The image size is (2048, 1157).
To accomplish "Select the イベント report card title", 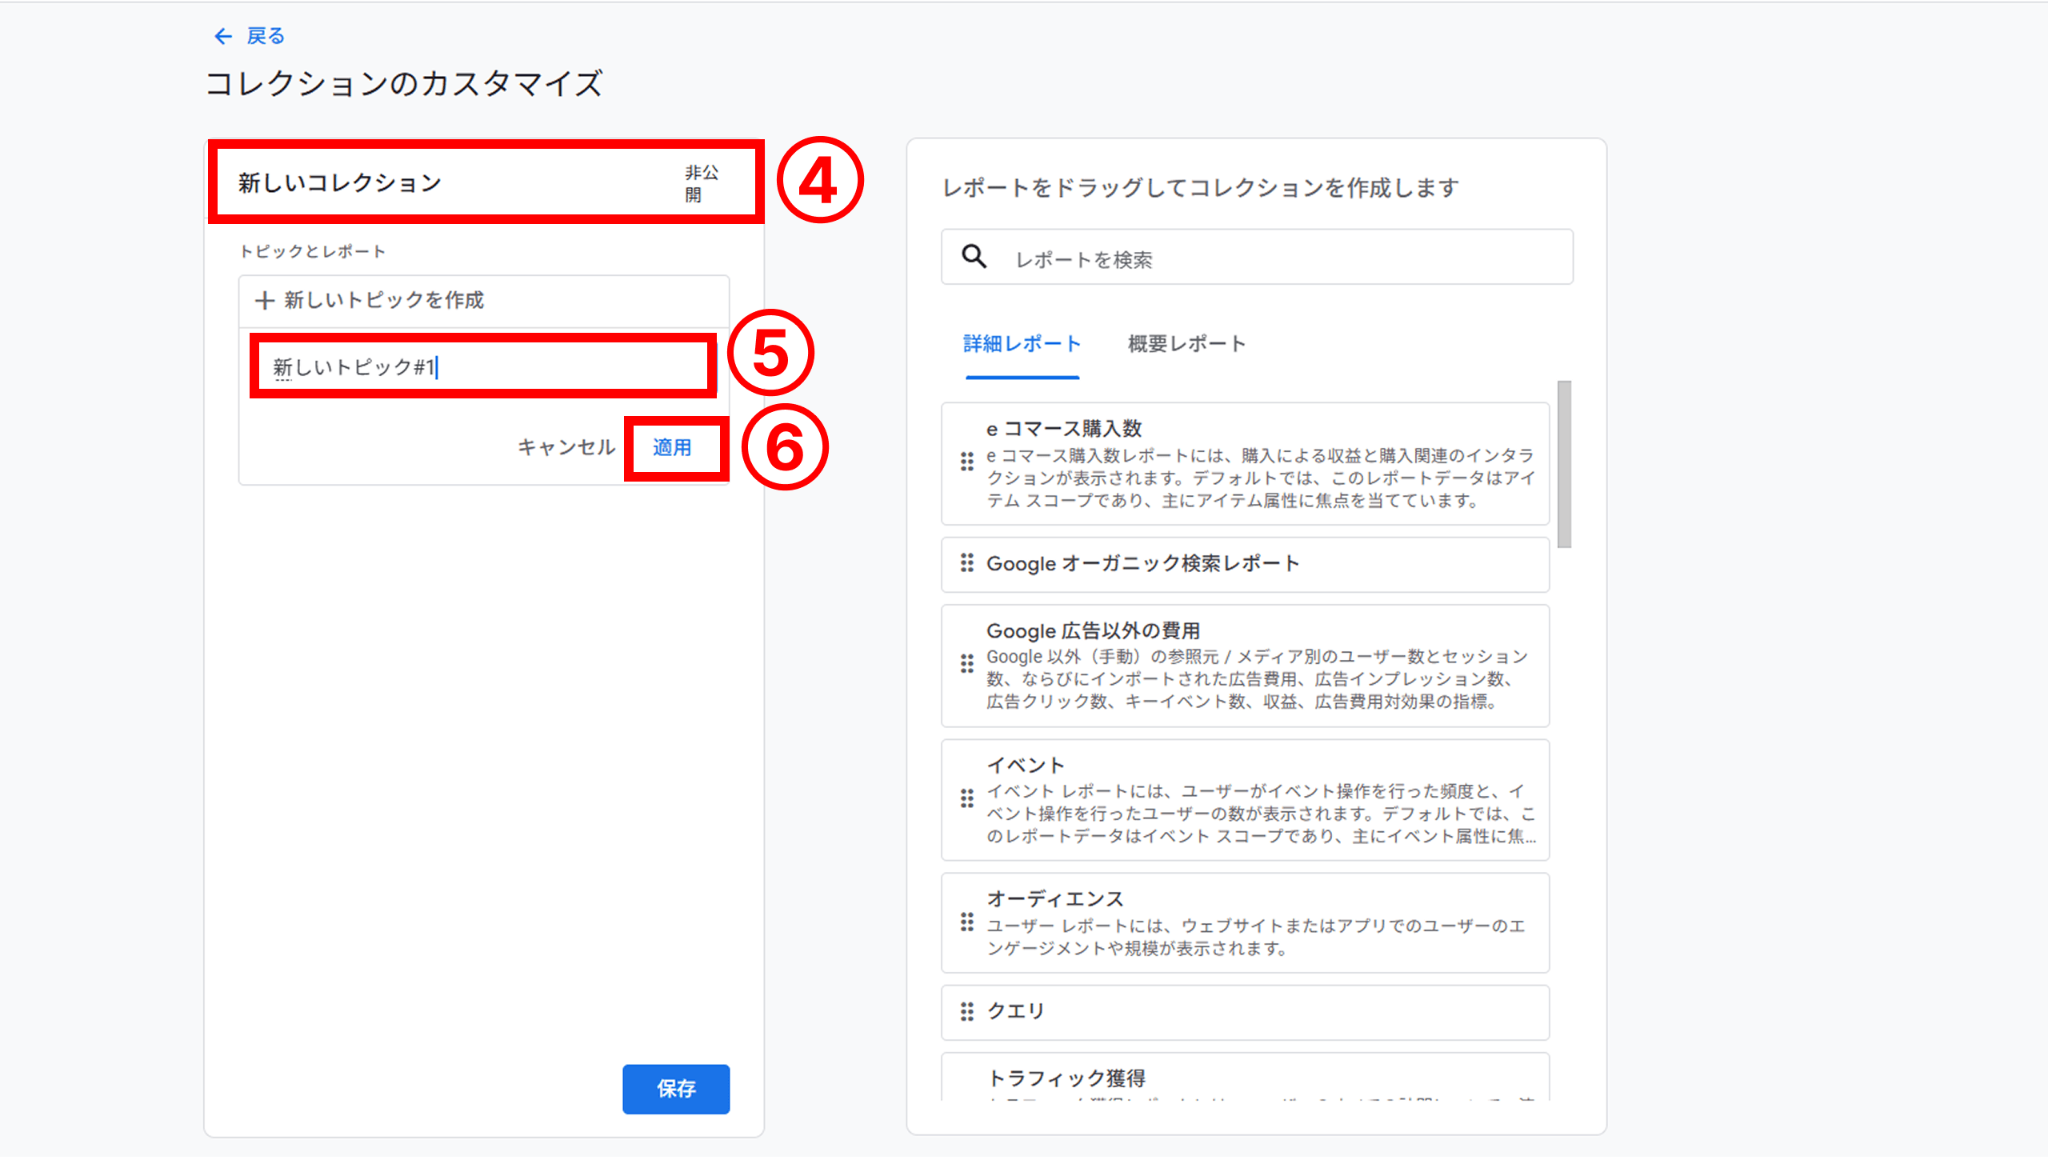I will tap(1026, 766).
